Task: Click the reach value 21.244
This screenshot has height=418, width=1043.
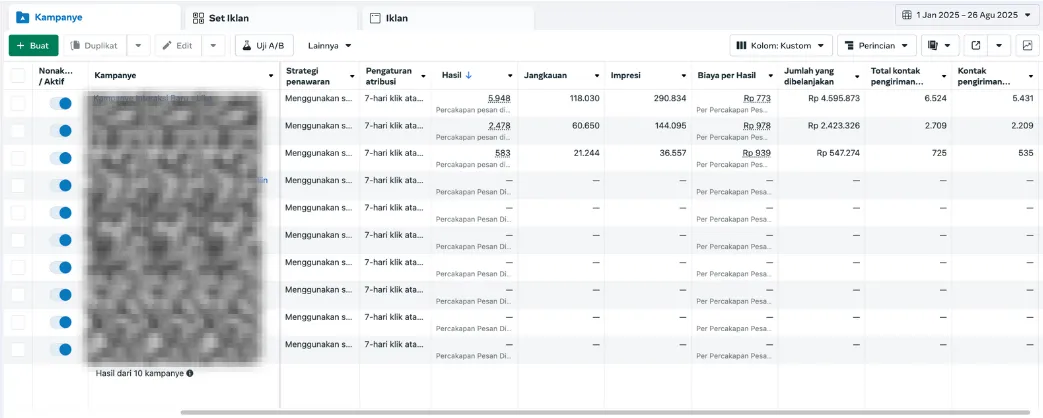Action: [587, 152]
